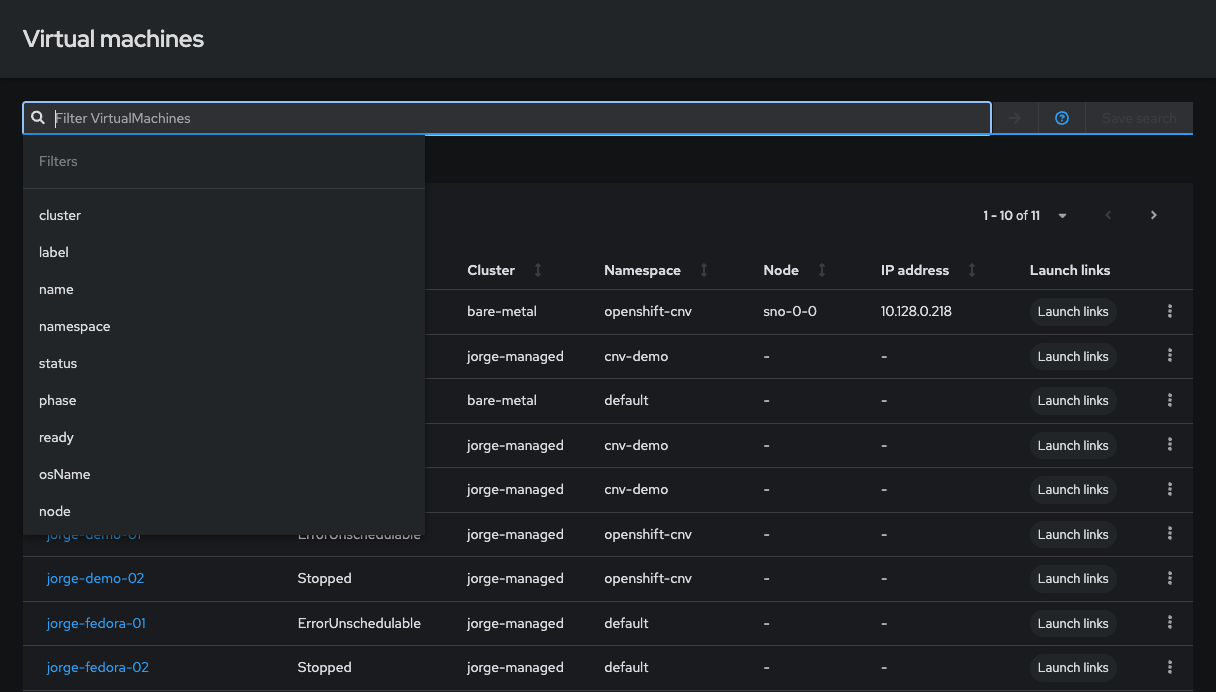
Task: Go to next page of results
Action: [x=1154, y=215]
